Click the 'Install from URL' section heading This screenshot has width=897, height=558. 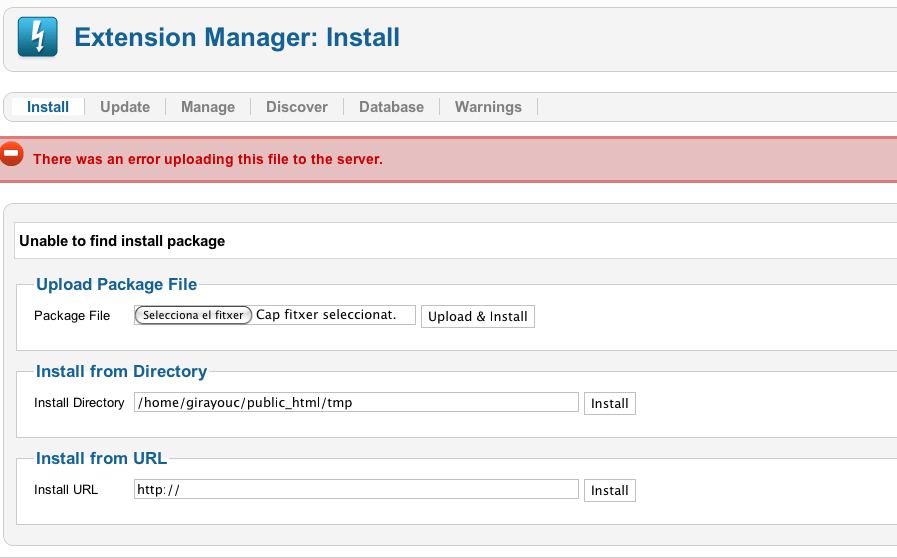[101, 458]
